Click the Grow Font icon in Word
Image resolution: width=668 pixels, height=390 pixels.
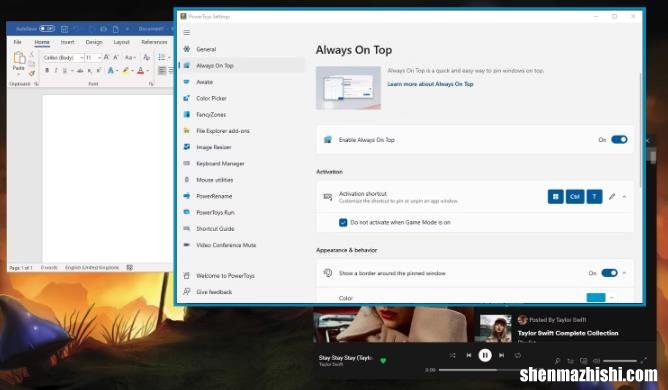pyautogui.click(x=107, y=57)
